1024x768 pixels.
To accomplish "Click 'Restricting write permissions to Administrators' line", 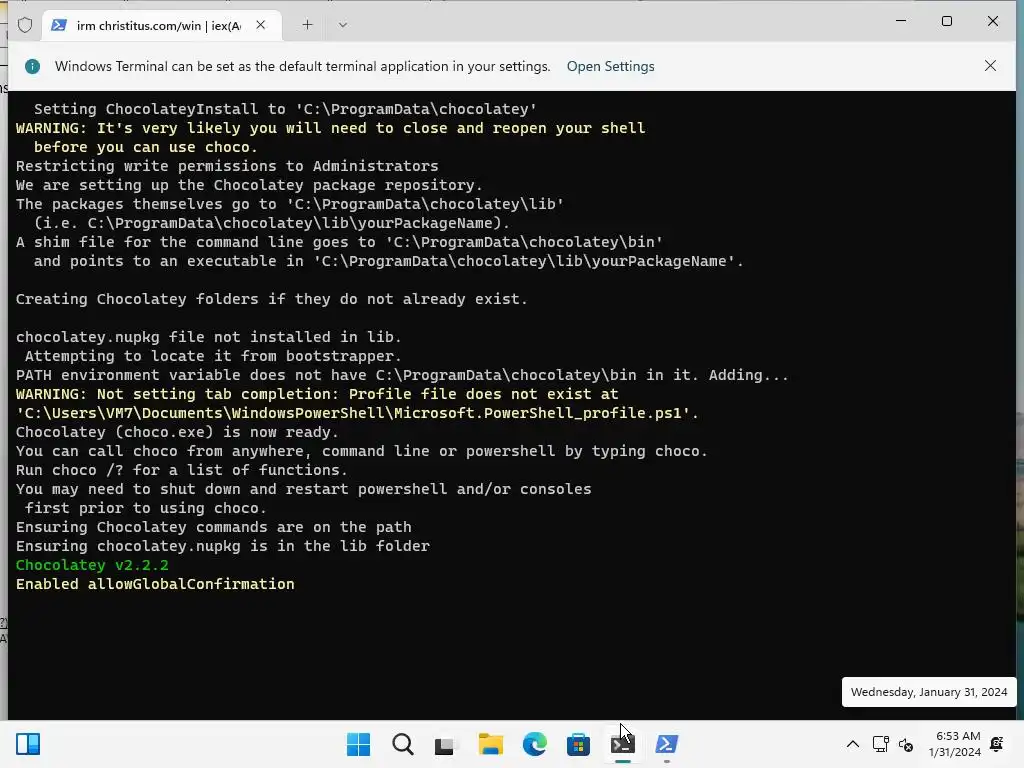I will pyautogui.click(x=227, y=166).
